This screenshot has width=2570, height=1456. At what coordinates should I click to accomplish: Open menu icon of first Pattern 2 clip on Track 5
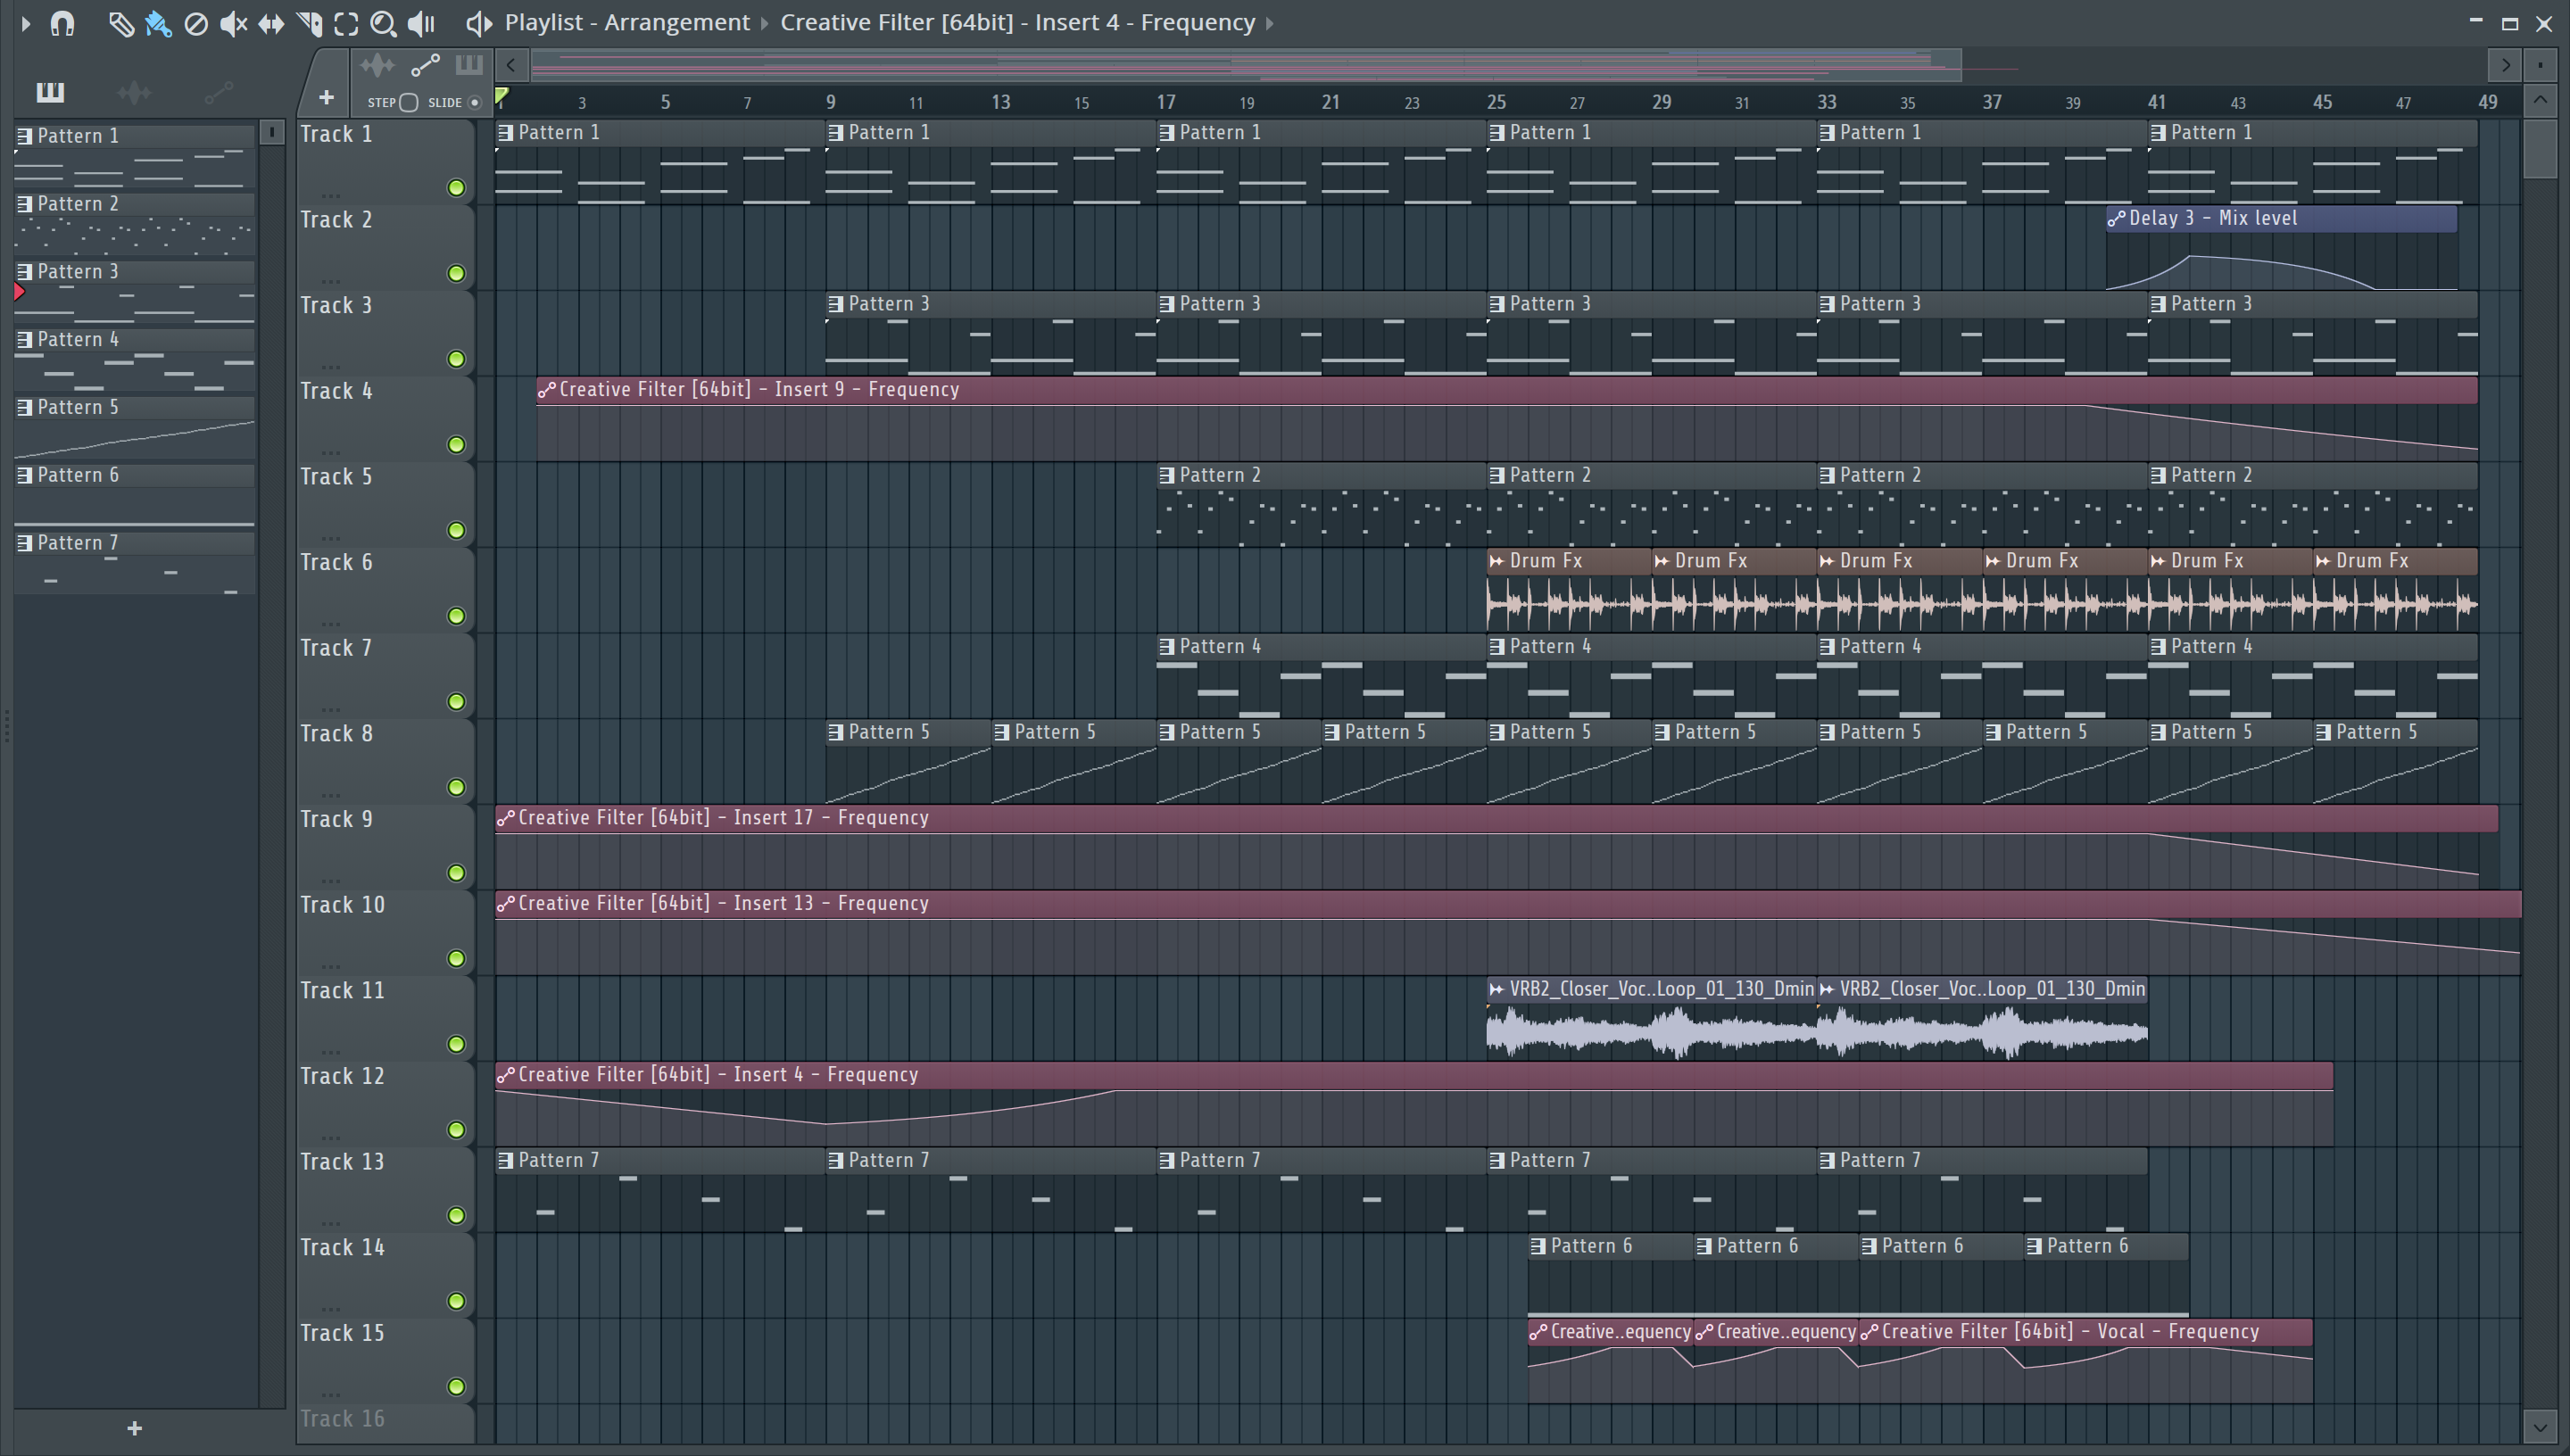click(x=1167, y=476)
